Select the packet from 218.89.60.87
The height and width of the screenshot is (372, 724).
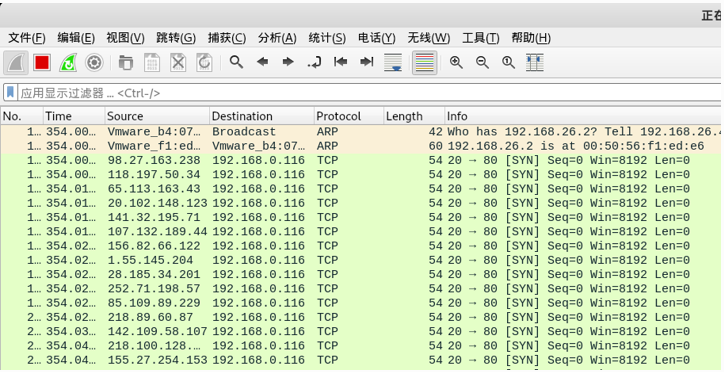coord(361,318)
